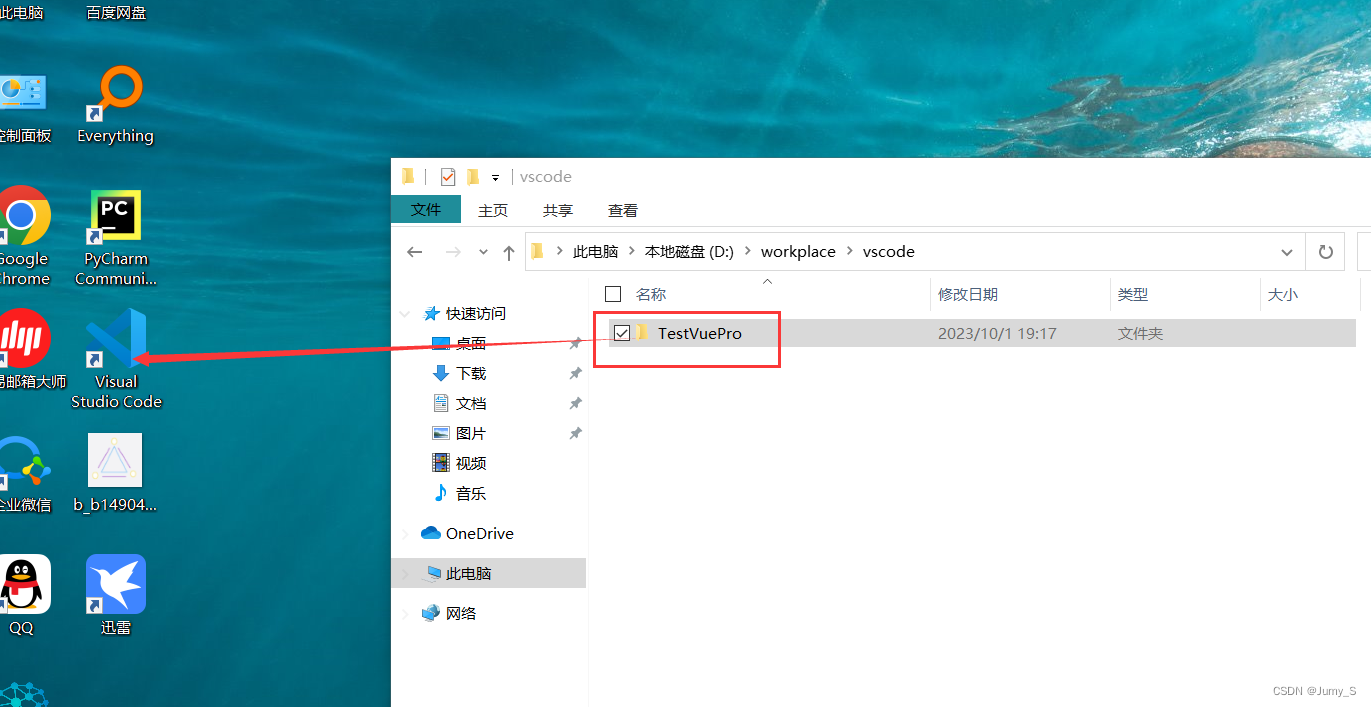Toggle the select-all checkbox above the file list
This screenshot has width=1371, height=707.
coord(613,294)
